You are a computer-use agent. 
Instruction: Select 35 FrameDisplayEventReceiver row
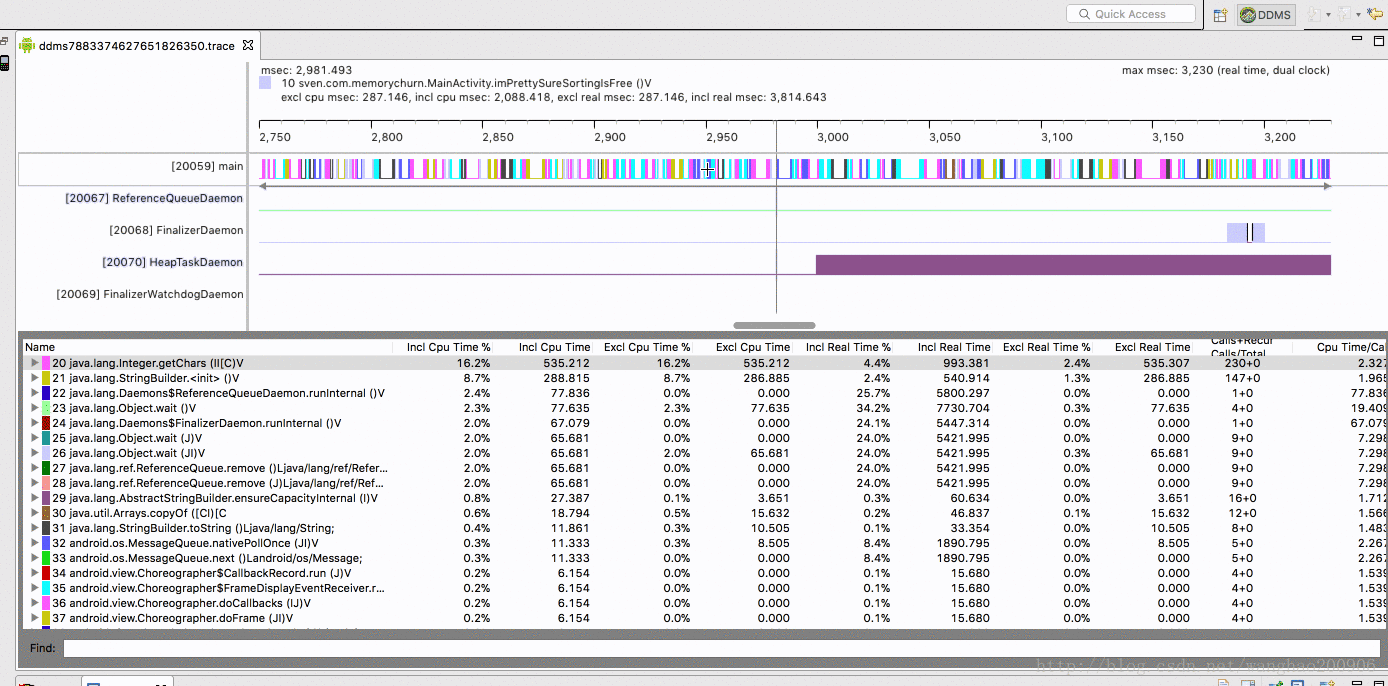[704, 588]
